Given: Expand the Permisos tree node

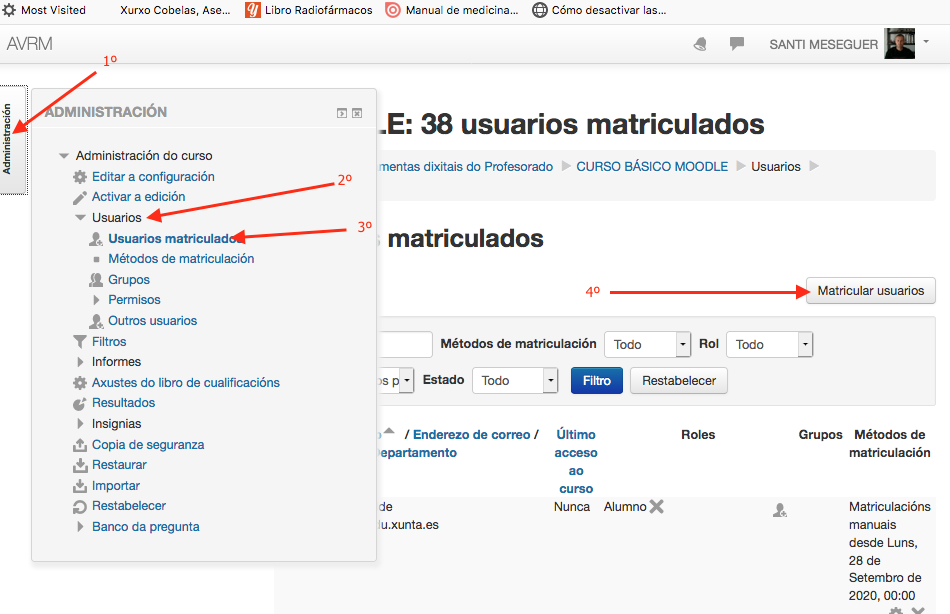Looking at the screenshot, I should coord(97,300).
